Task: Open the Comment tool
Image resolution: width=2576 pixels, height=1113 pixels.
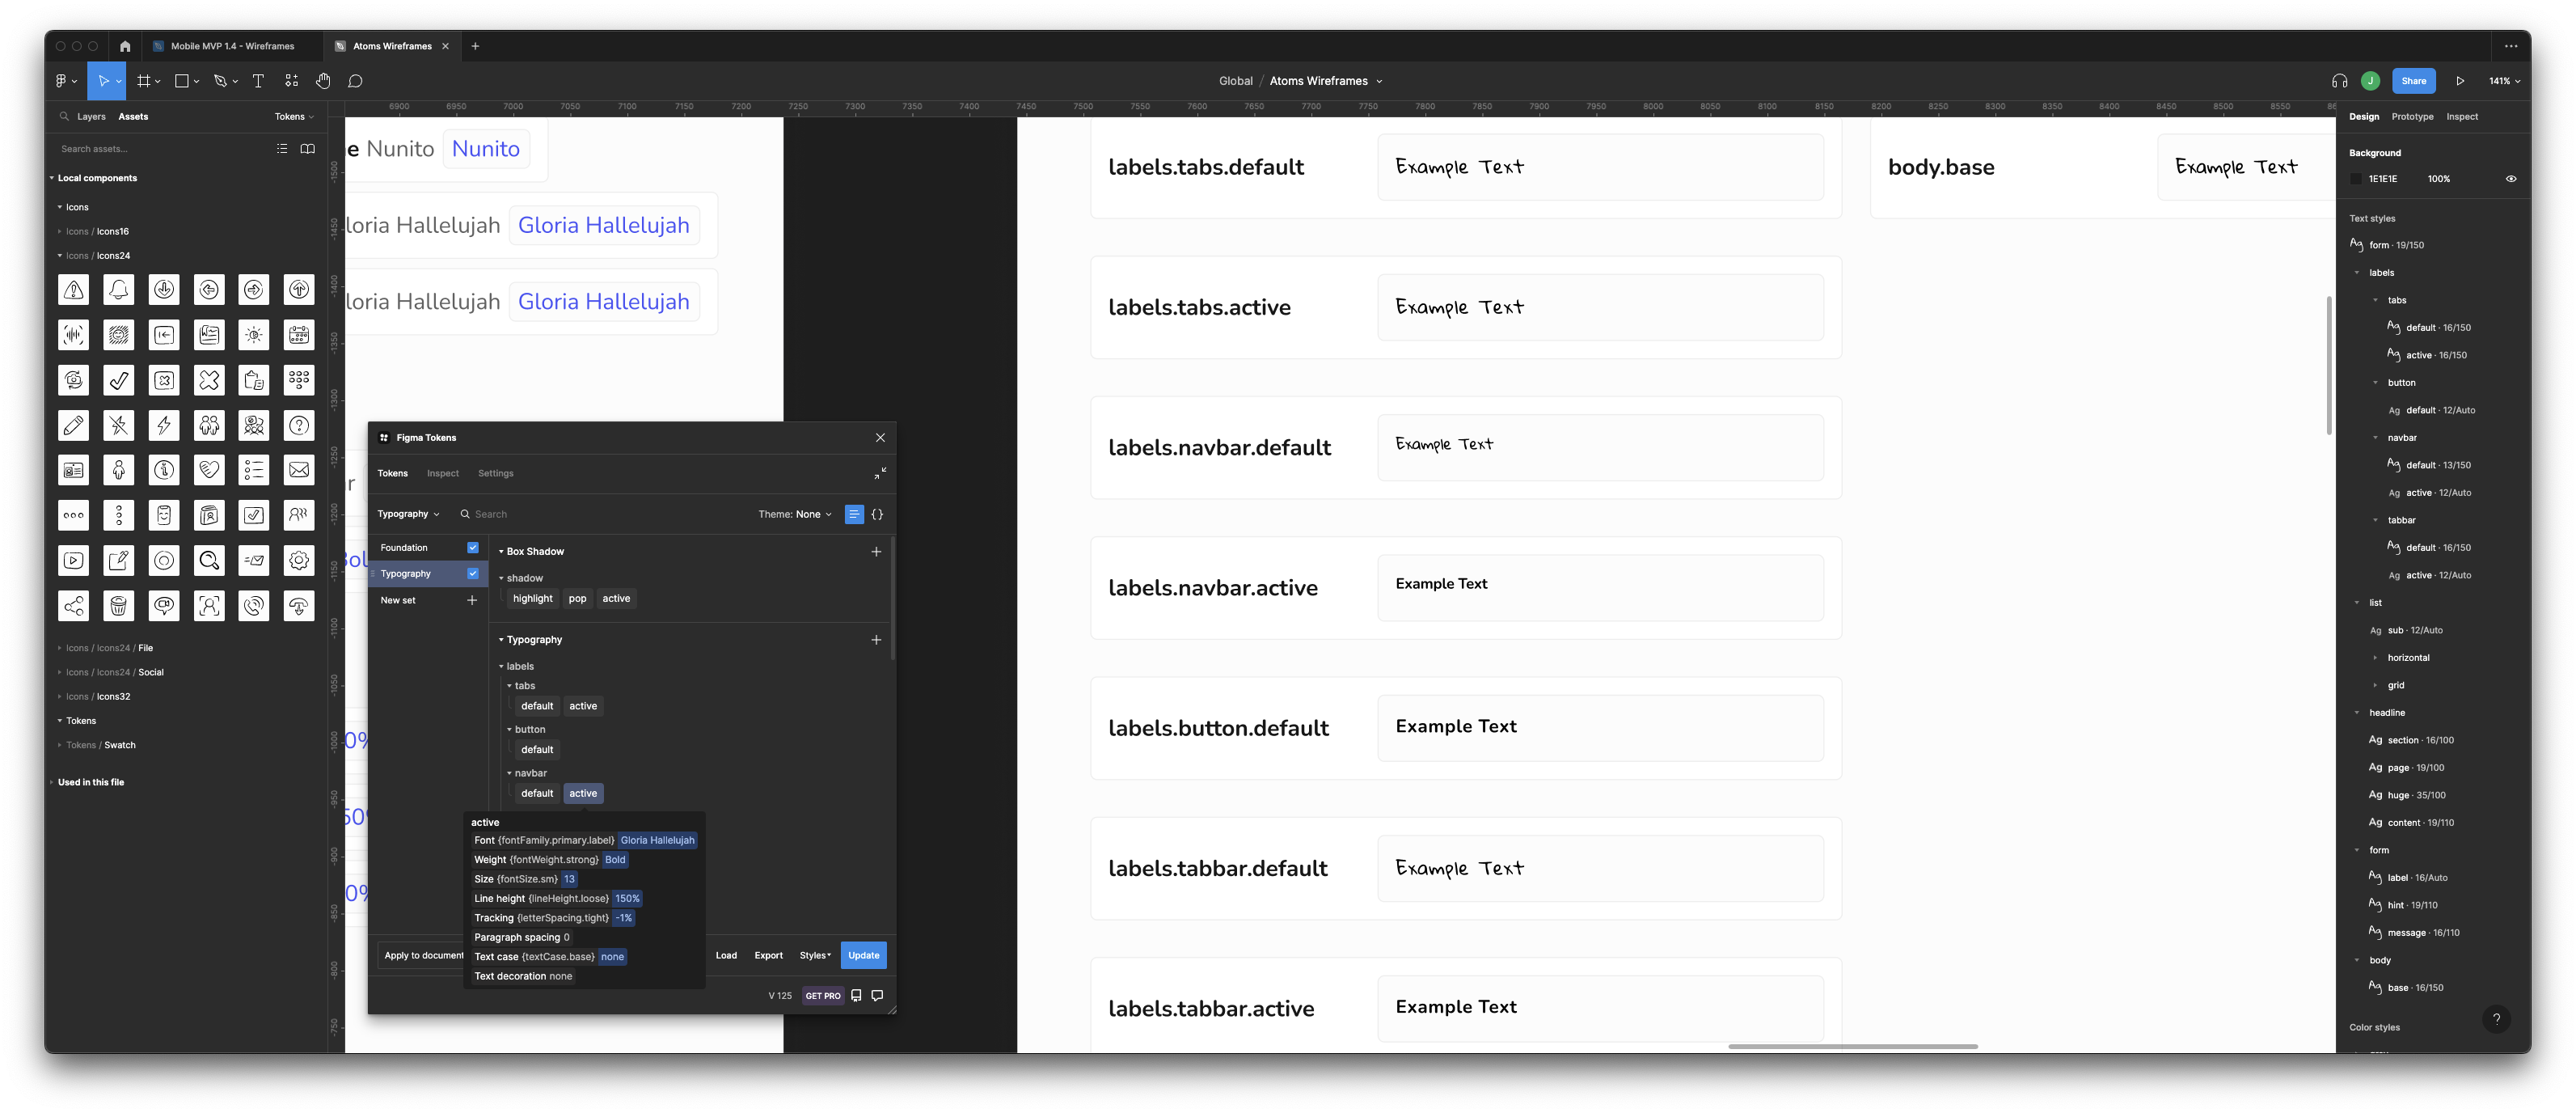Action: point(355,81)
